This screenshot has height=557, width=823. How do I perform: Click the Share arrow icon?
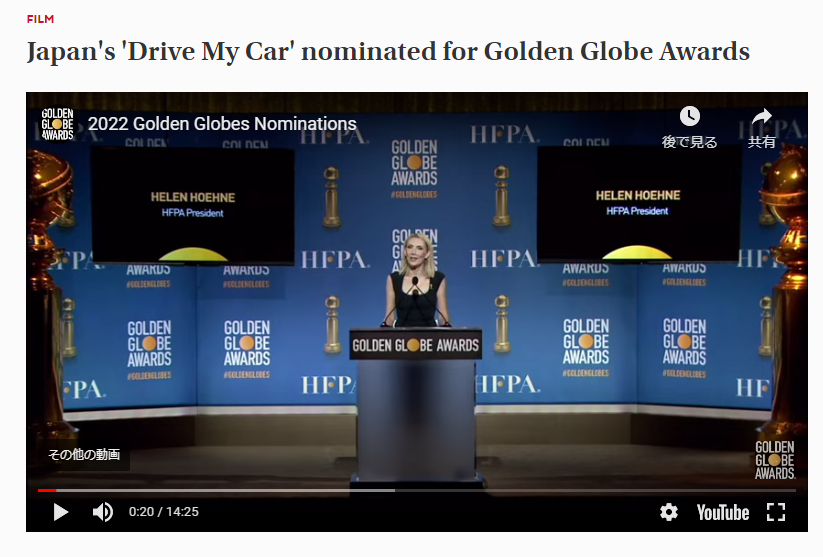(x=762, y=117)
